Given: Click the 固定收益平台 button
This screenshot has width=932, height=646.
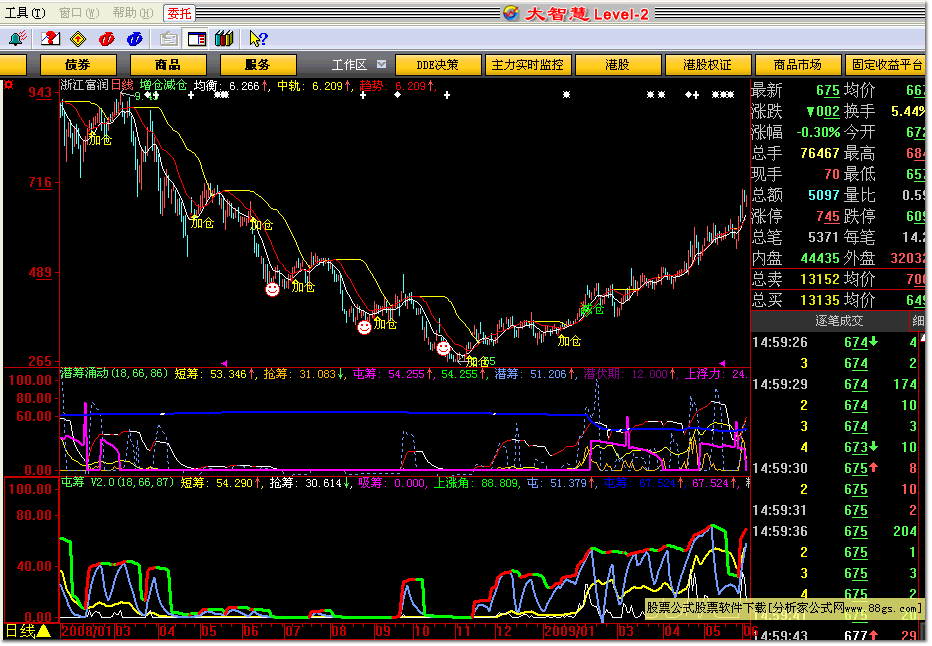Looking at the screenshot, I should click(886, 65).
